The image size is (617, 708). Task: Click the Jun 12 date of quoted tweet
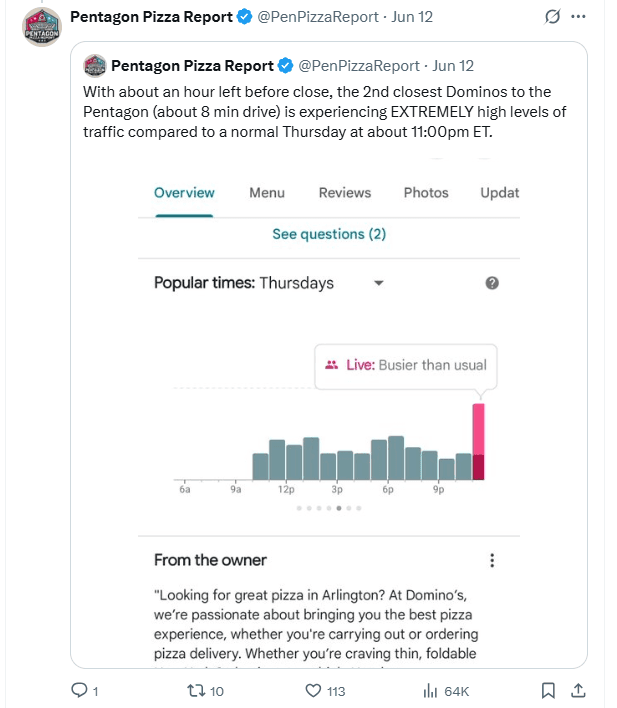tap(453, 66)
